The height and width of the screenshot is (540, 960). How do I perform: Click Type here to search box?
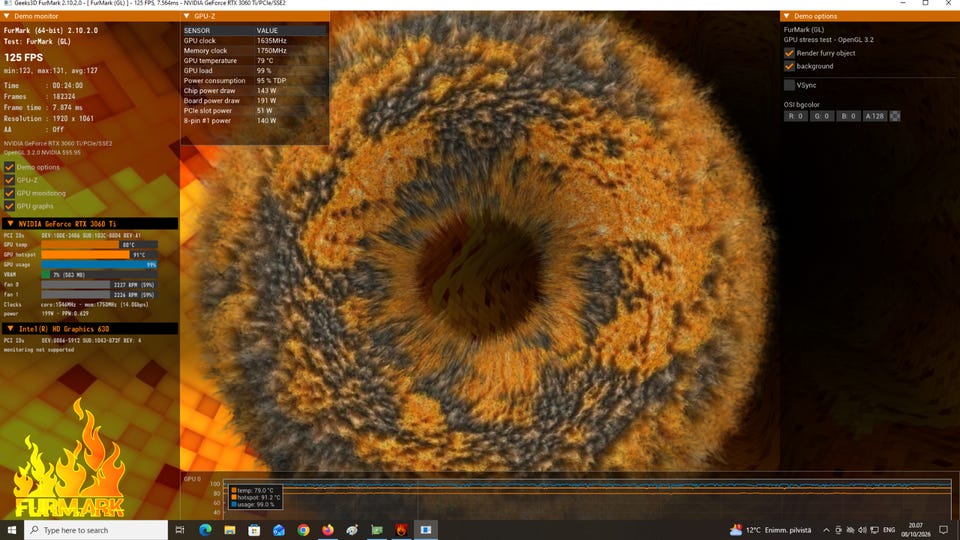click(96, 530)
